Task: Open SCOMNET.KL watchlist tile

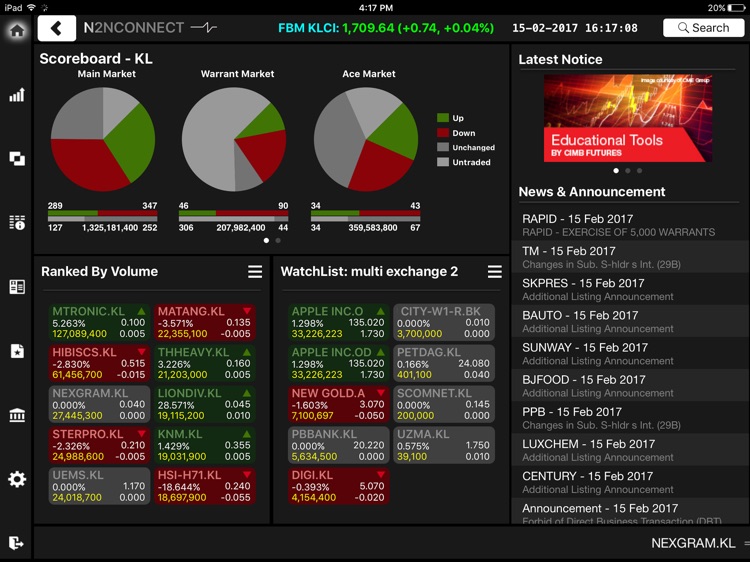Action: point(444,404)
